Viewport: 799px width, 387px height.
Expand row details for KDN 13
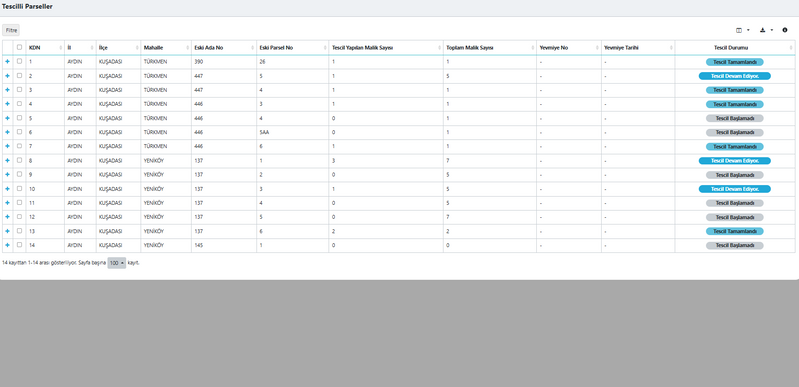7,231
